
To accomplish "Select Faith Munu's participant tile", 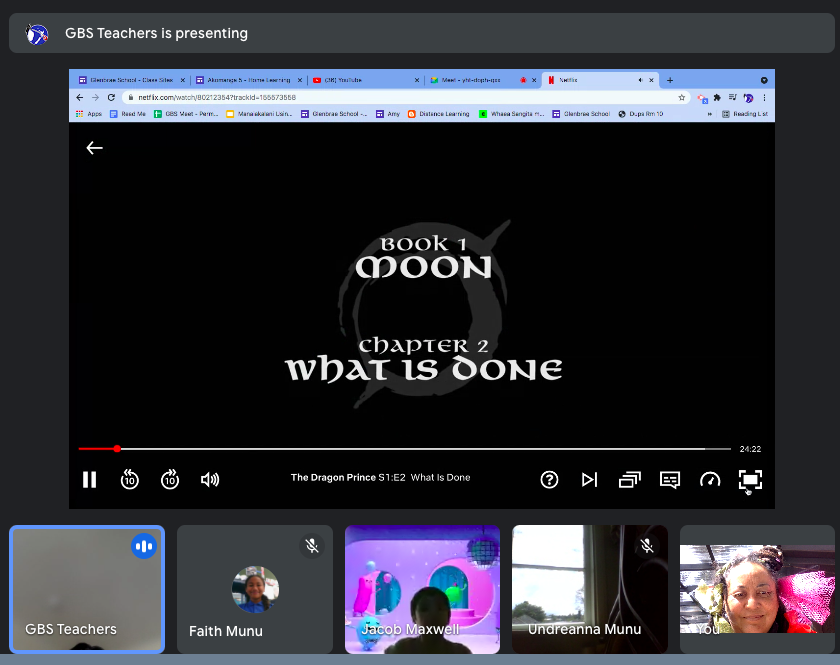I will point(255,589).
